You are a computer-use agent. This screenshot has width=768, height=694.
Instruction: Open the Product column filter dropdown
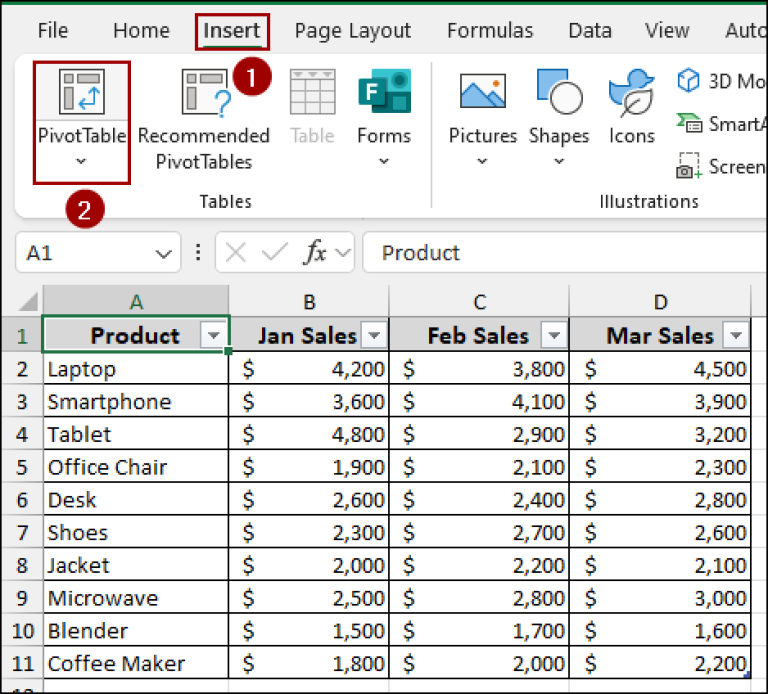tap(214, 335)
